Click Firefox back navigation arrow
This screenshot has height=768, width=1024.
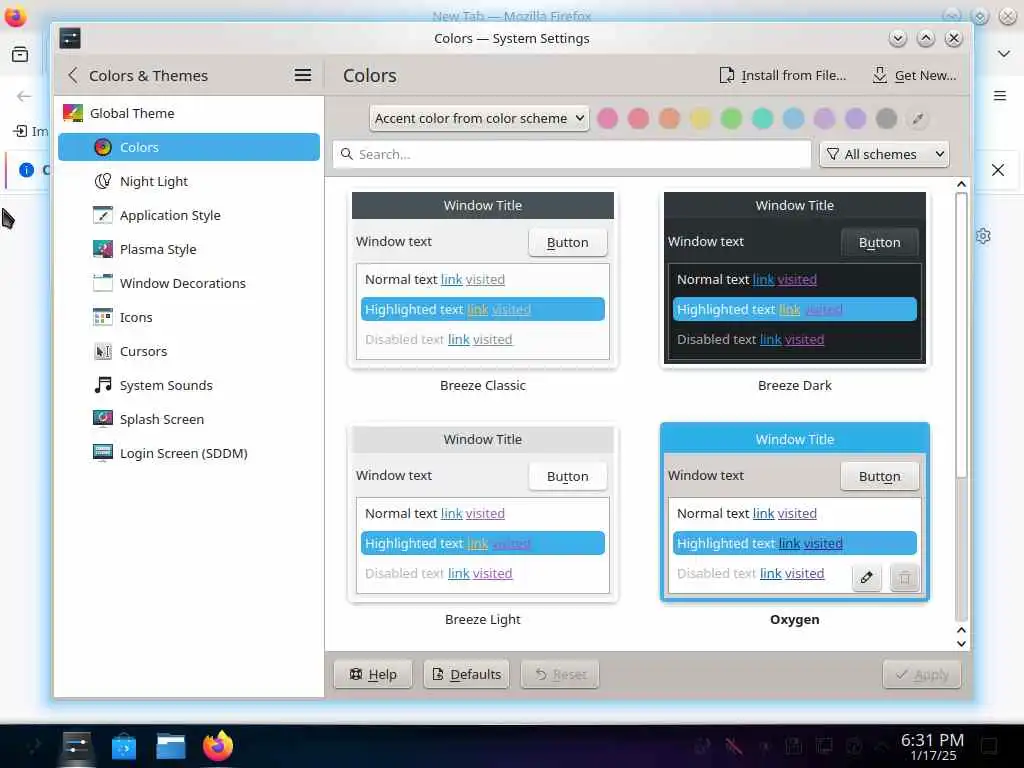point(24,96)
